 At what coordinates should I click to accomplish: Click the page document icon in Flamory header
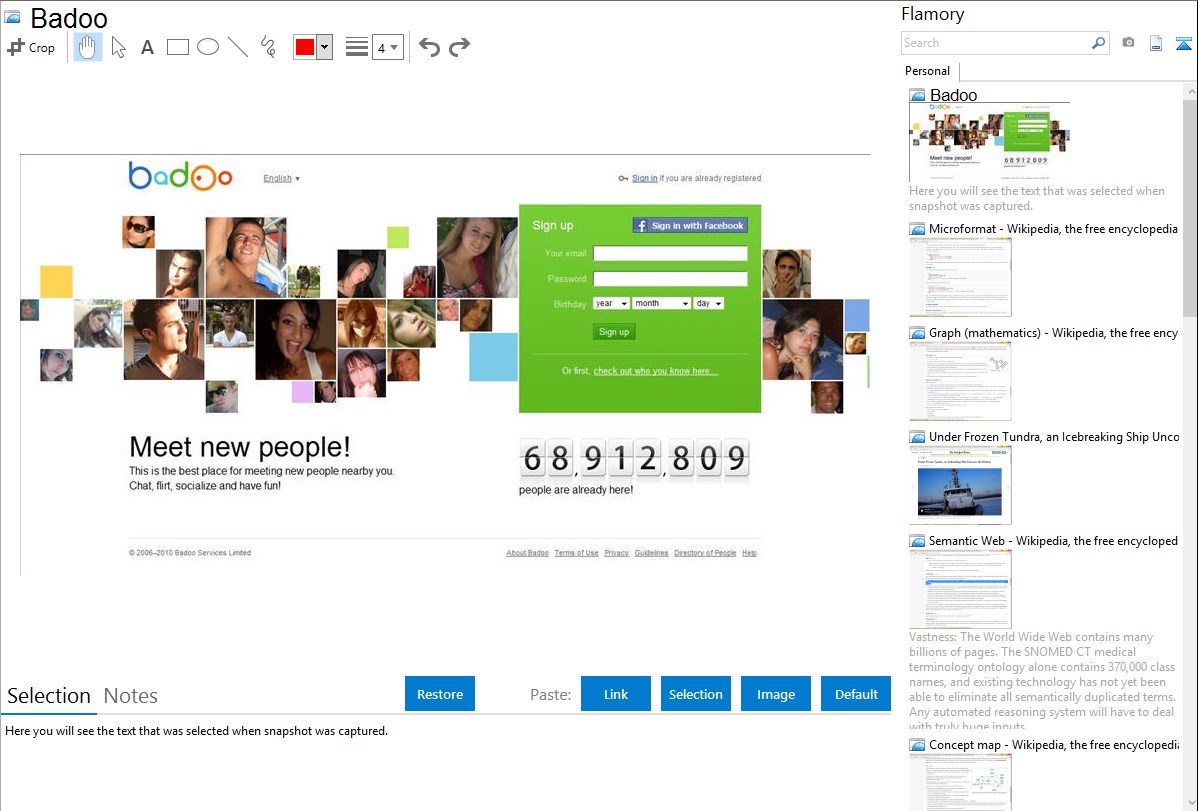1156,43
